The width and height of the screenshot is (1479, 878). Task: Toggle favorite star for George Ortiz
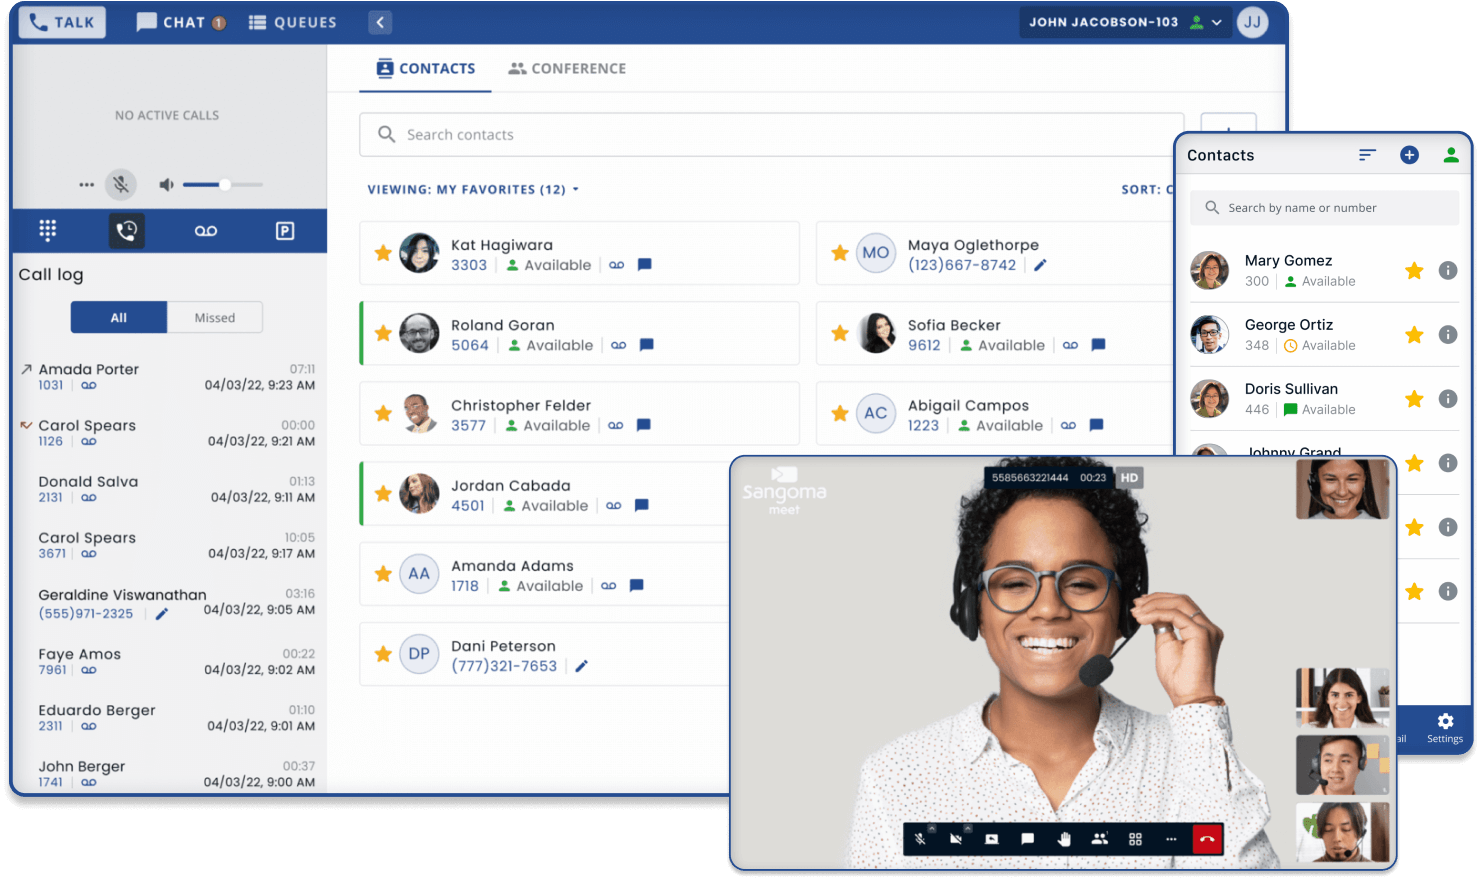tap(1414, 335)
